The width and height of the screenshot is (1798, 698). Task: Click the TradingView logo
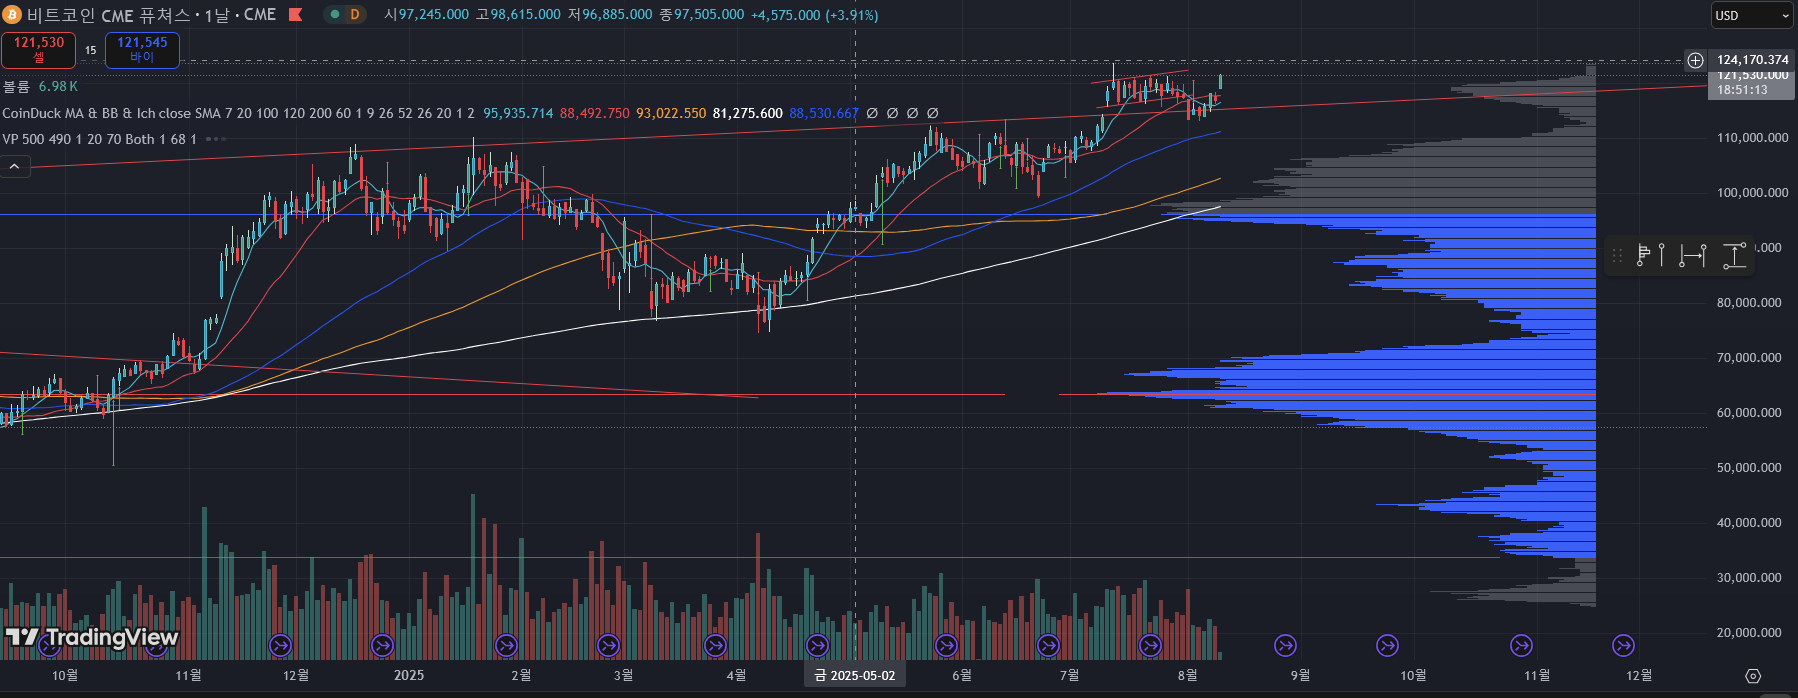pyautogui.click(x=92, y=637)
